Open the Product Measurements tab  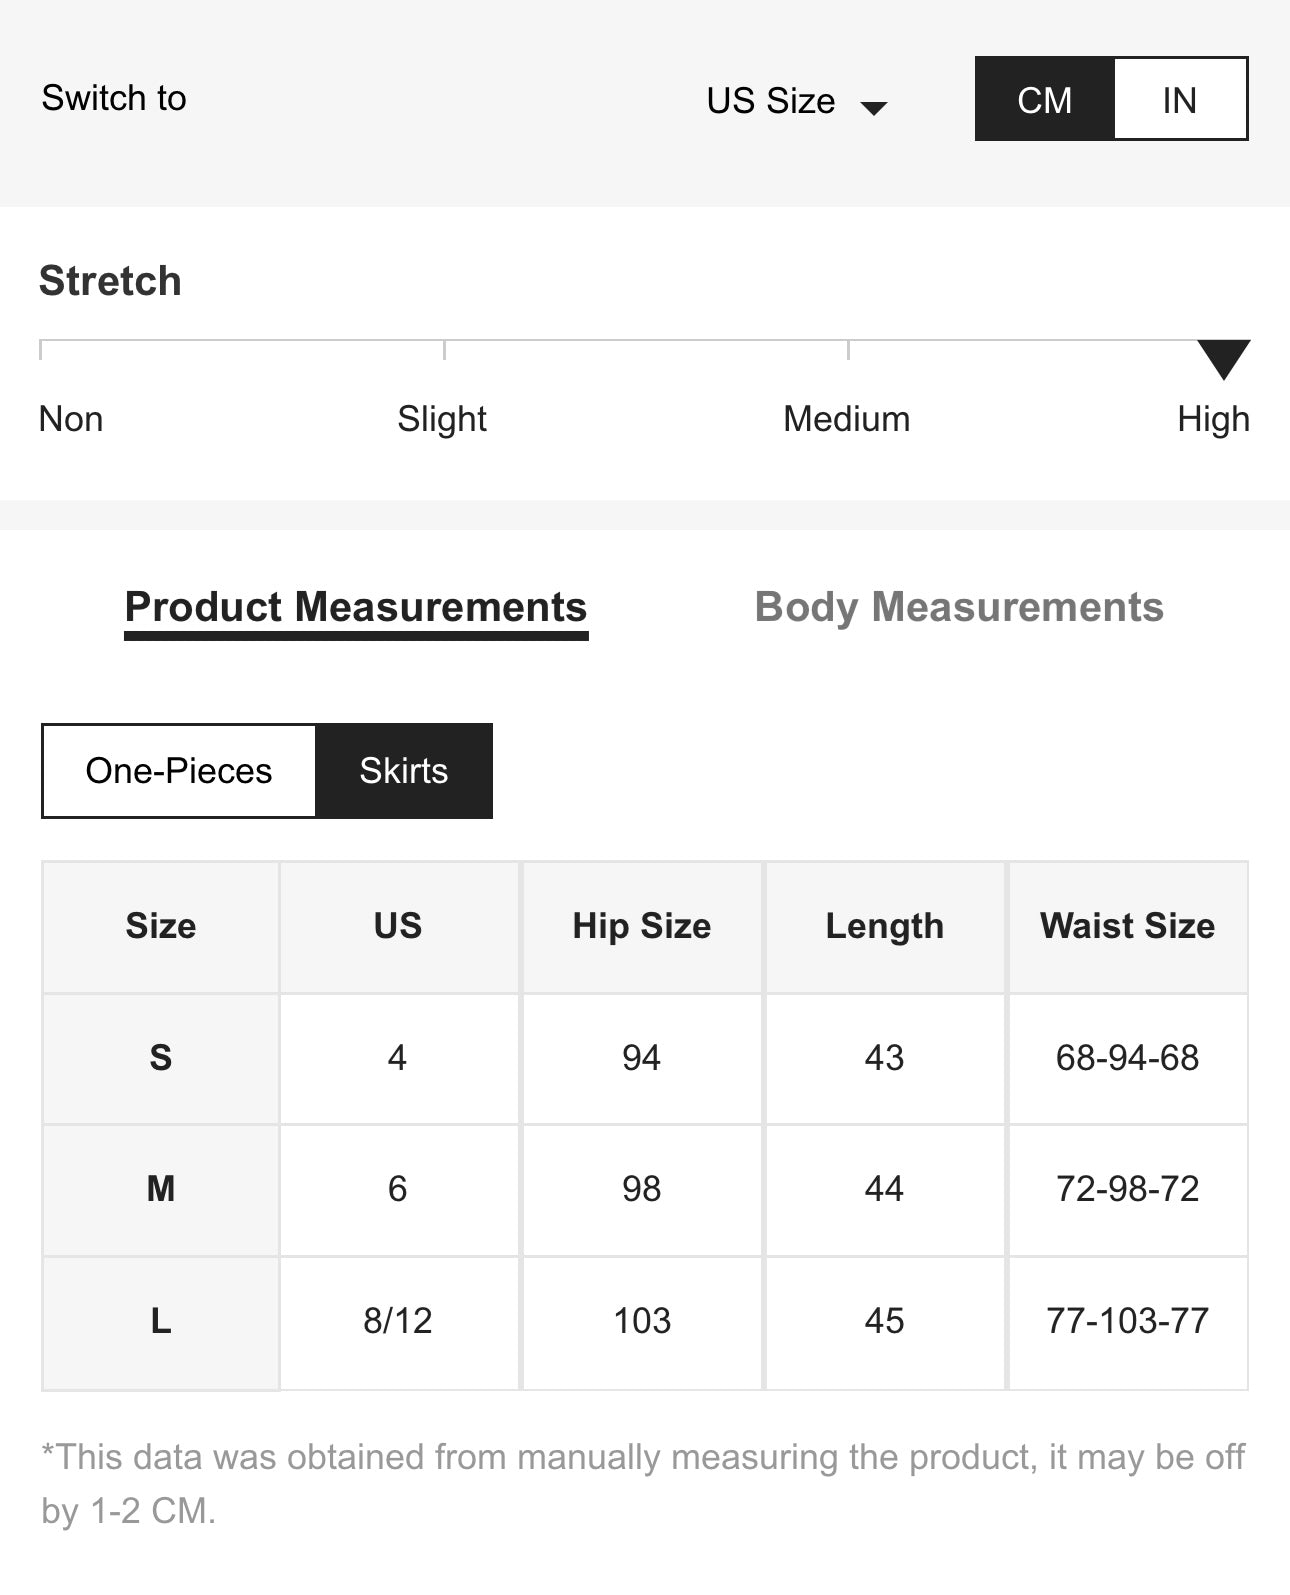point(356,607)
